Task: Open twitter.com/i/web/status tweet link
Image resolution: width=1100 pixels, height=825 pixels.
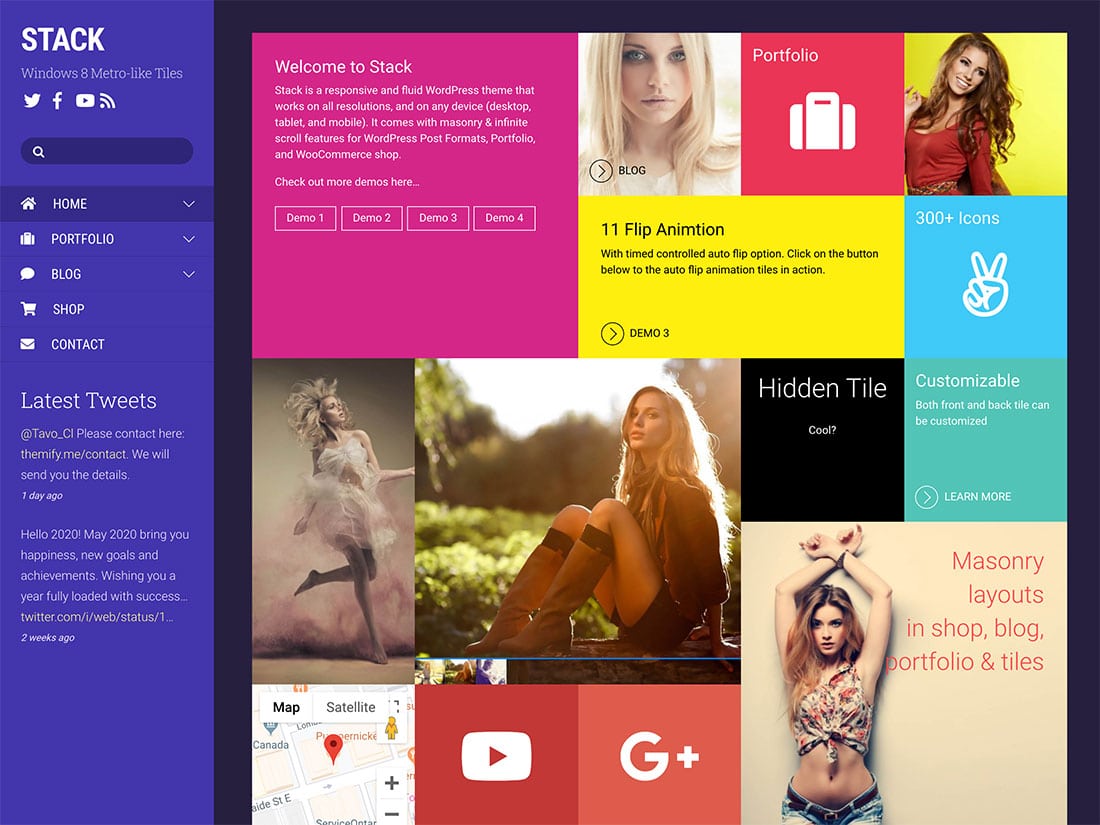Action: click(x=97, y=617)
